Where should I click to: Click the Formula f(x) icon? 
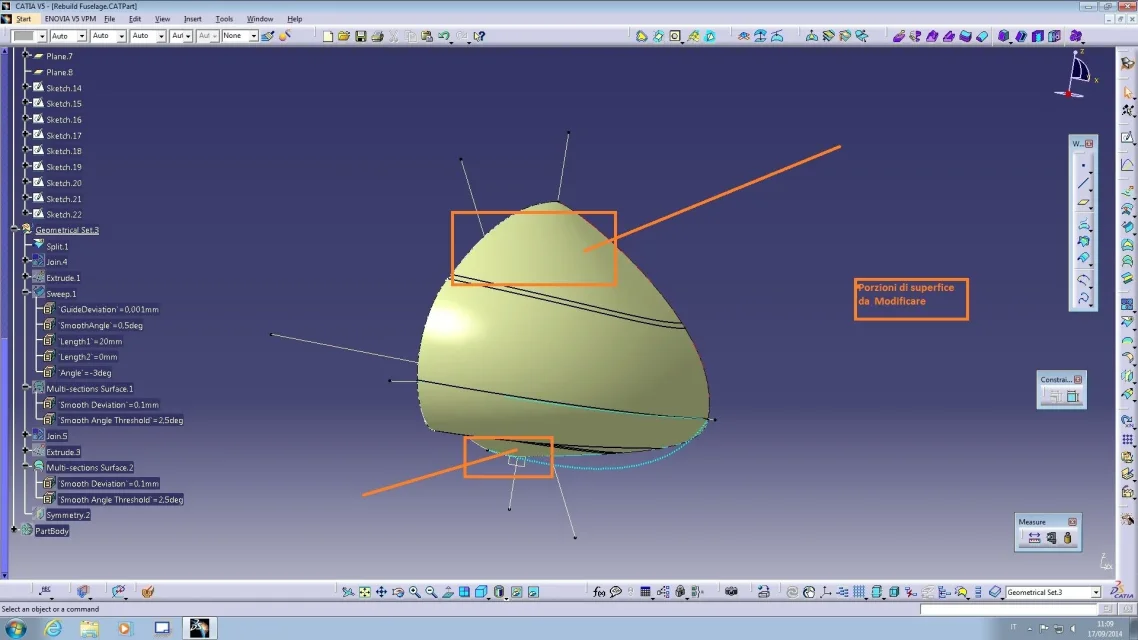(x=599, y=592)
